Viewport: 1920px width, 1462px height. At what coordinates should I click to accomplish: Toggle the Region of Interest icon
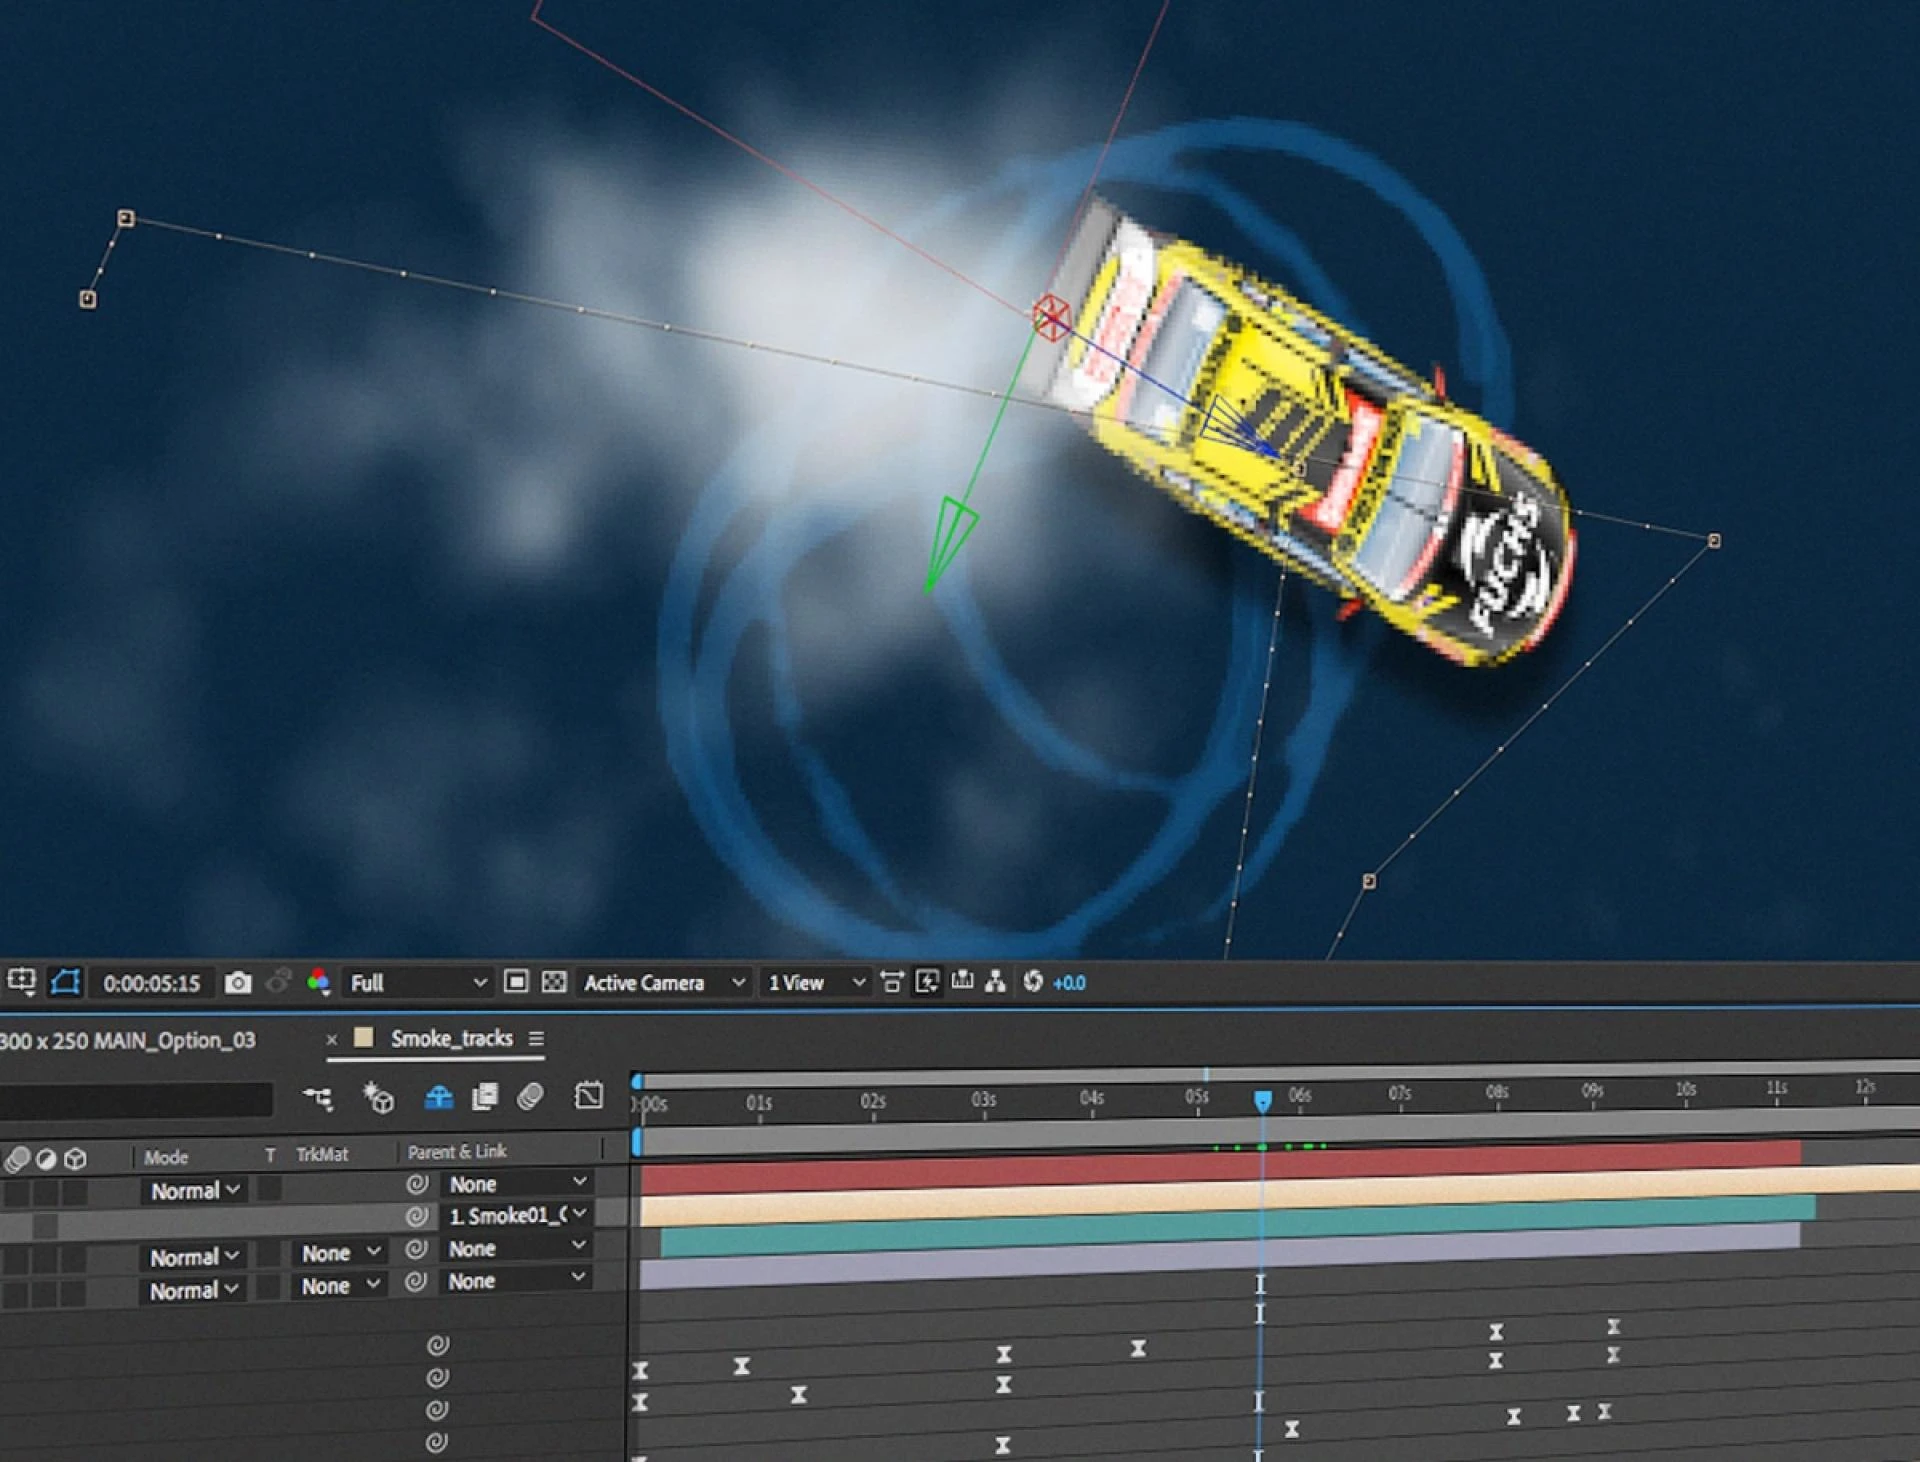(x=516, y=982)
